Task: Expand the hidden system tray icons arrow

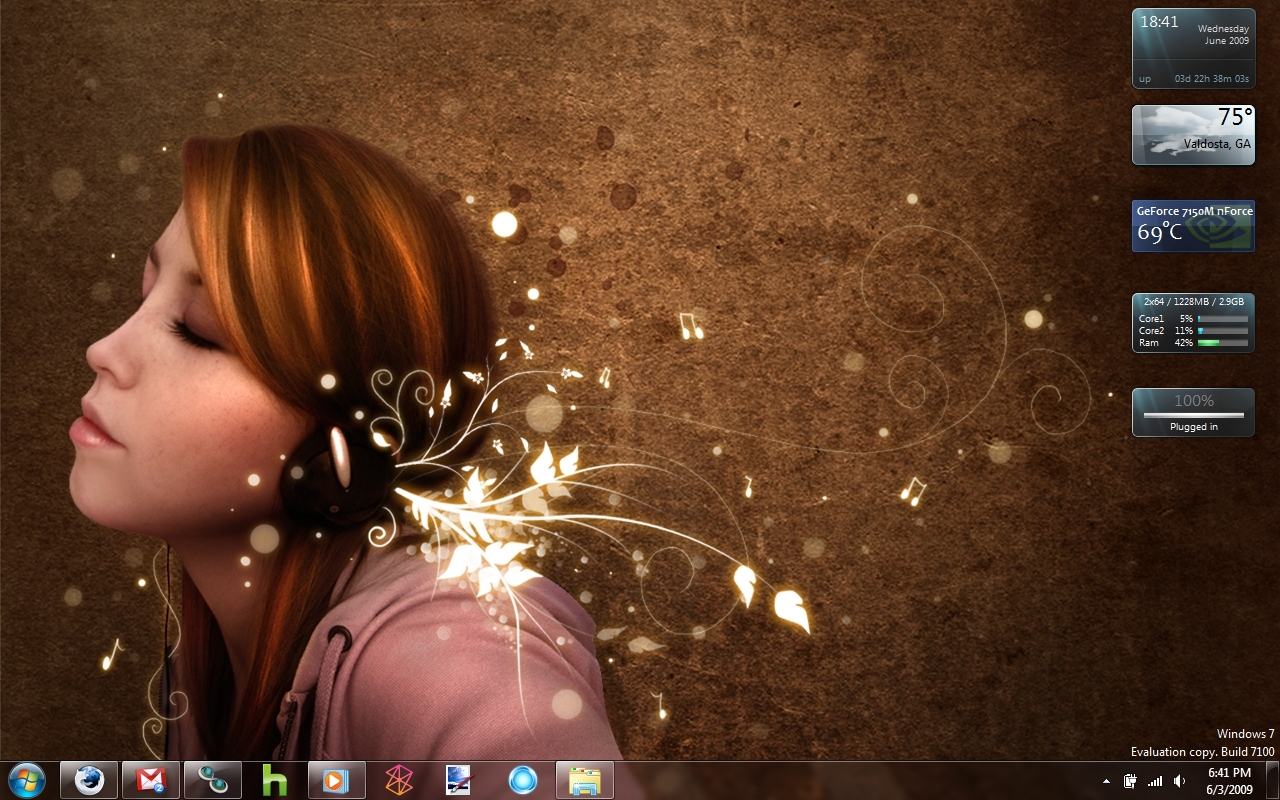Action: click(1106, 780)
